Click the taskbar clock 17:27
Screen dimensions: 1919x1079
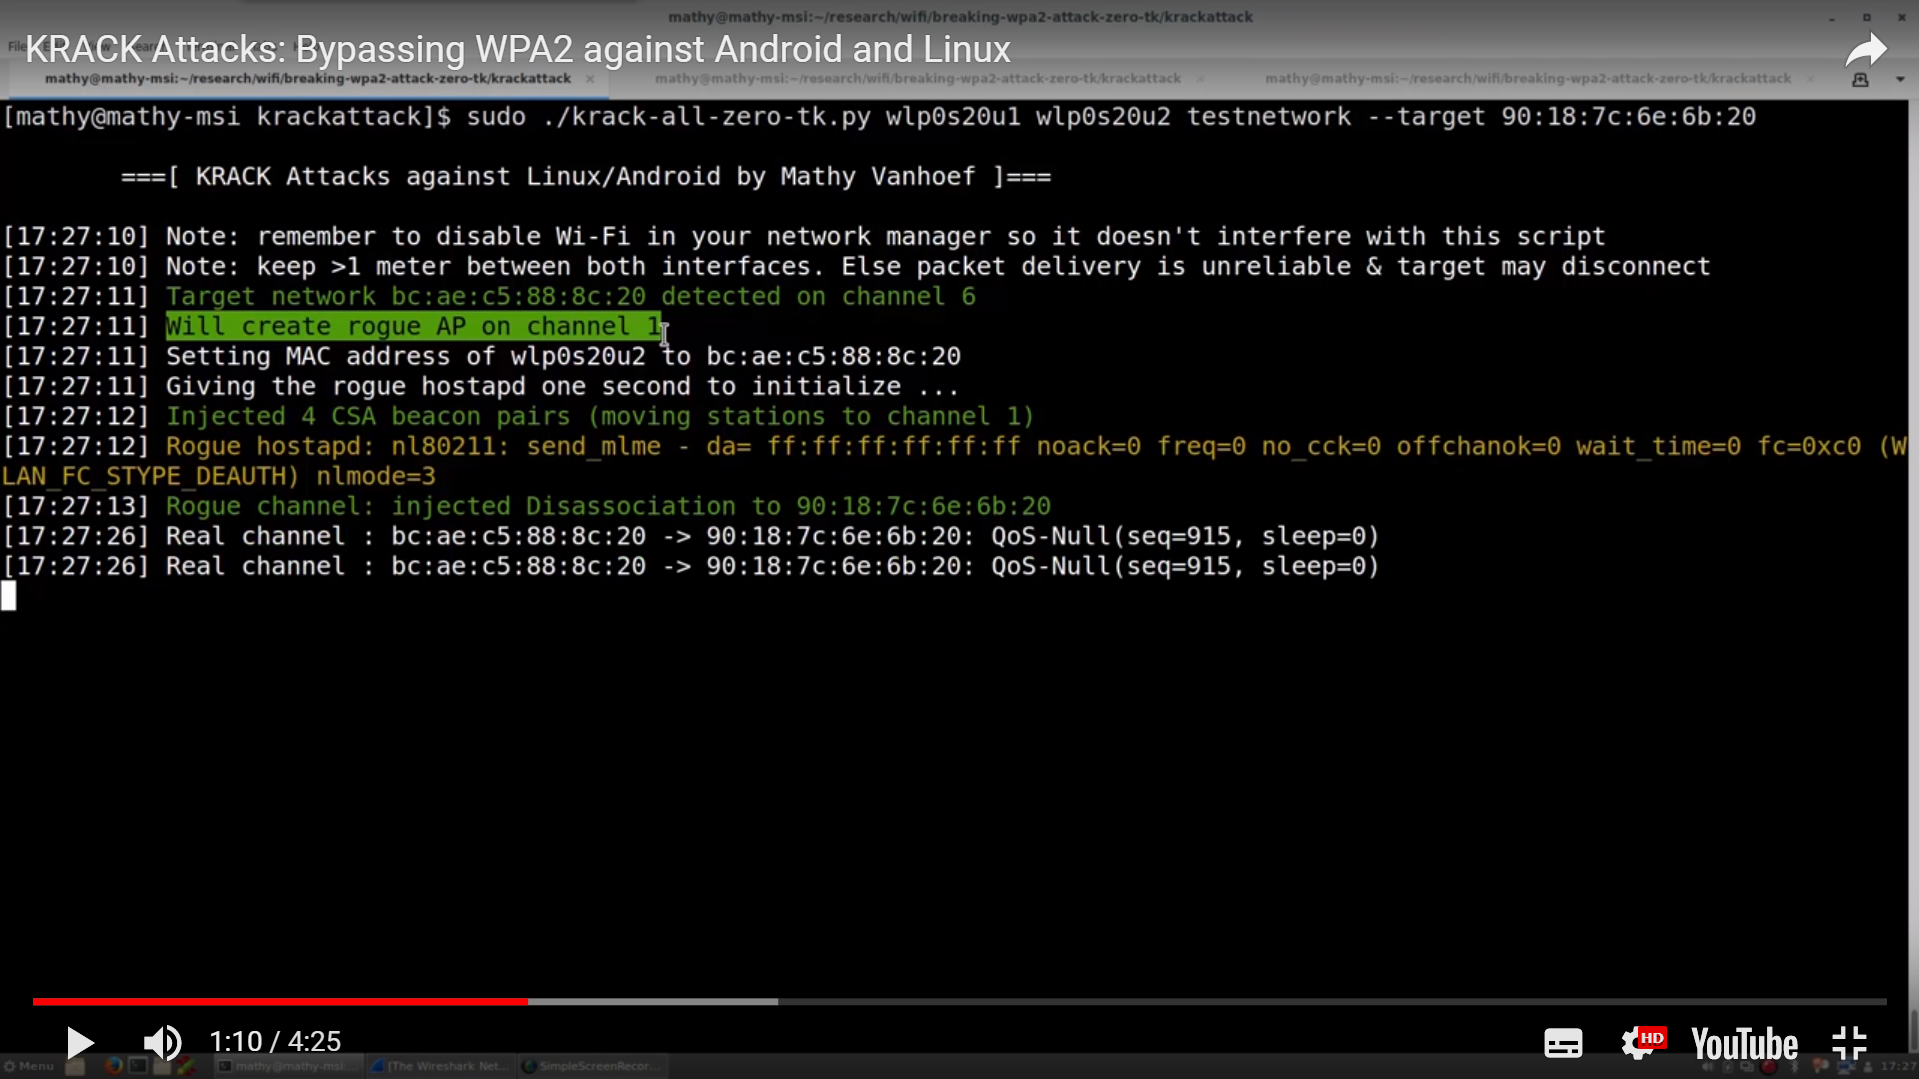tap(1899, 1067)
